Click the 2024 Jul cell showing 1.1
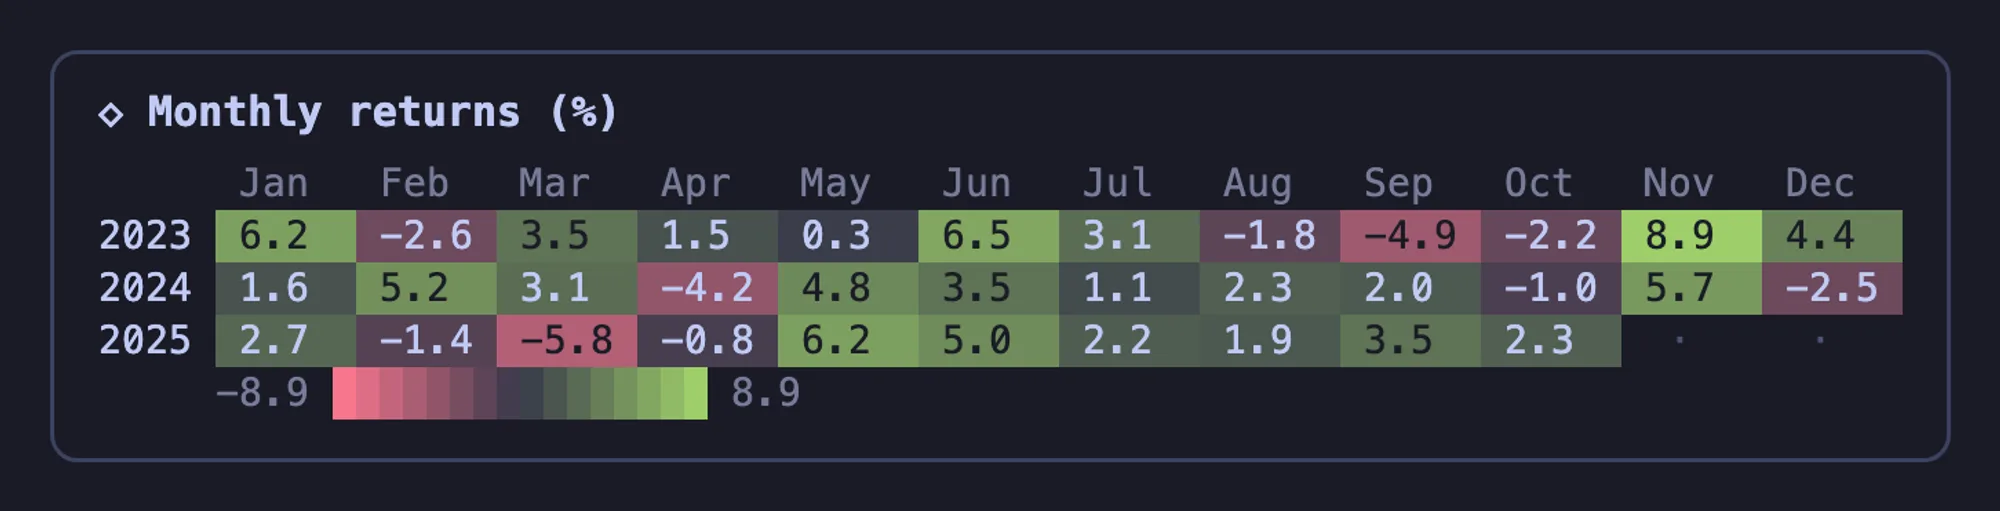Viewport: 2000px width, 511px height. click(1129, 288)
